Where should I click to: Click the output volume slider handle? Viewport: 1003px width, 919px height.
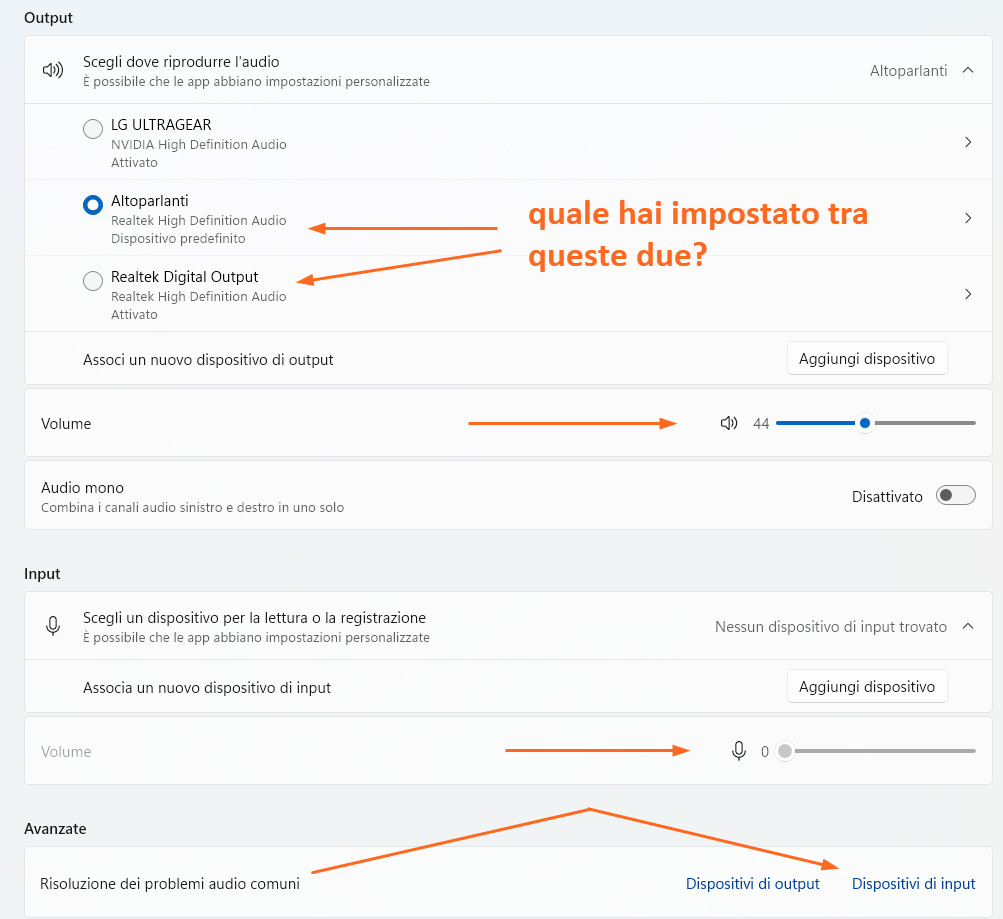865,423
